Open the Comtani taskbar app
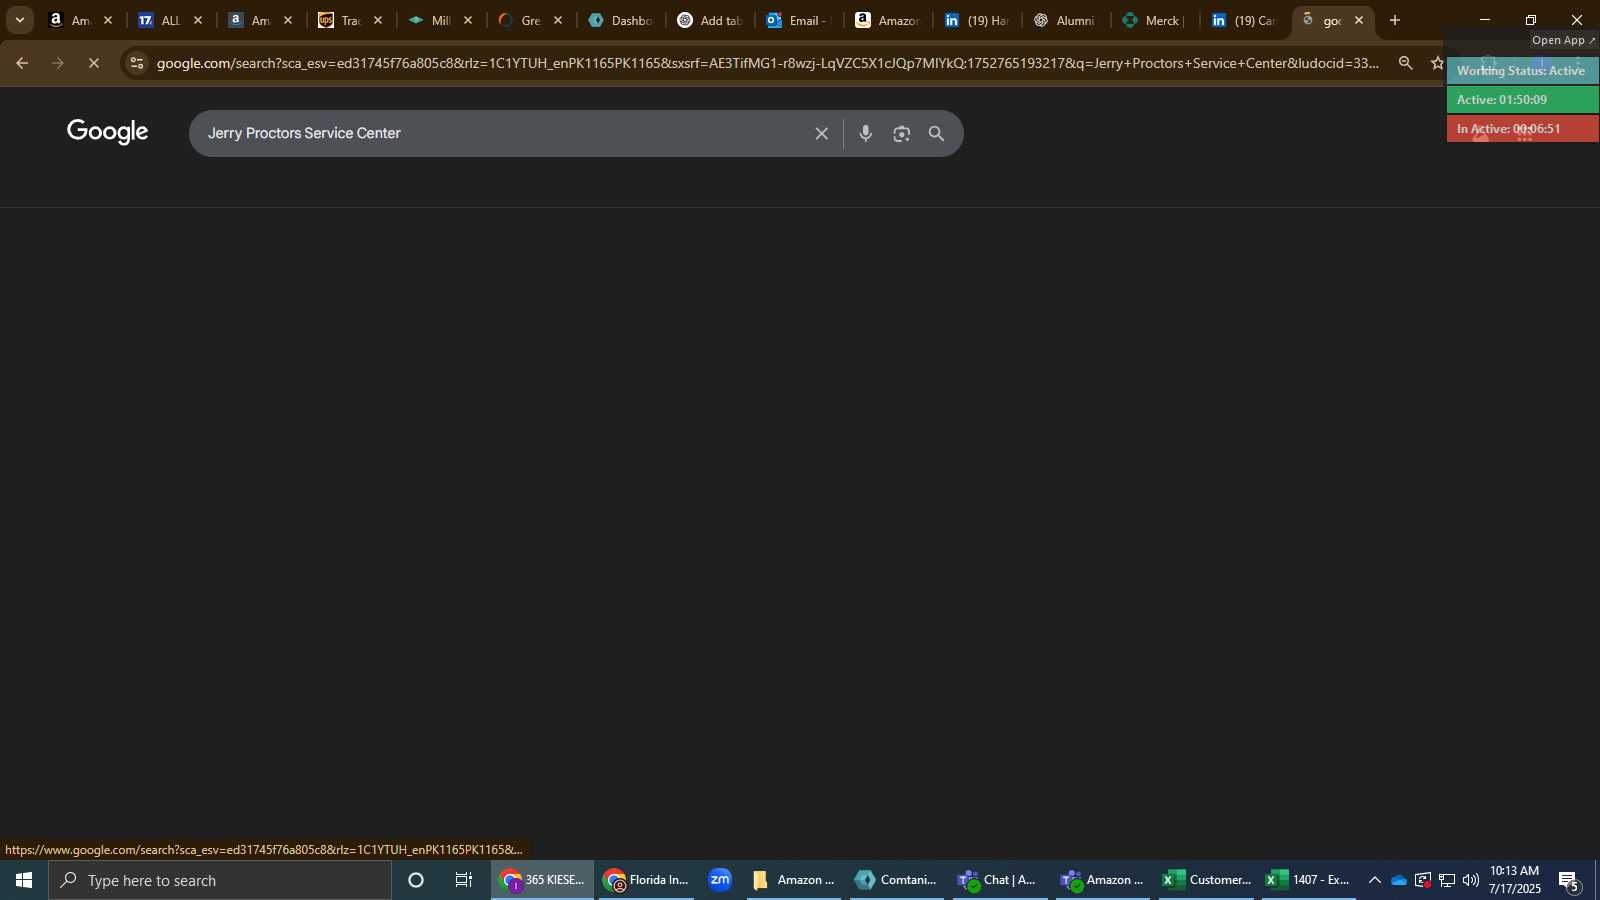The image size is (1600, 900). pyautogui.click(x=897, y=880)
